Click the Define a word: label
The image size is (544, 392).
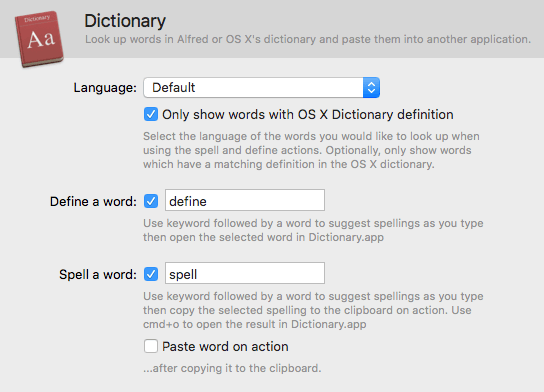pyautogui.click(x=93, y=201)
